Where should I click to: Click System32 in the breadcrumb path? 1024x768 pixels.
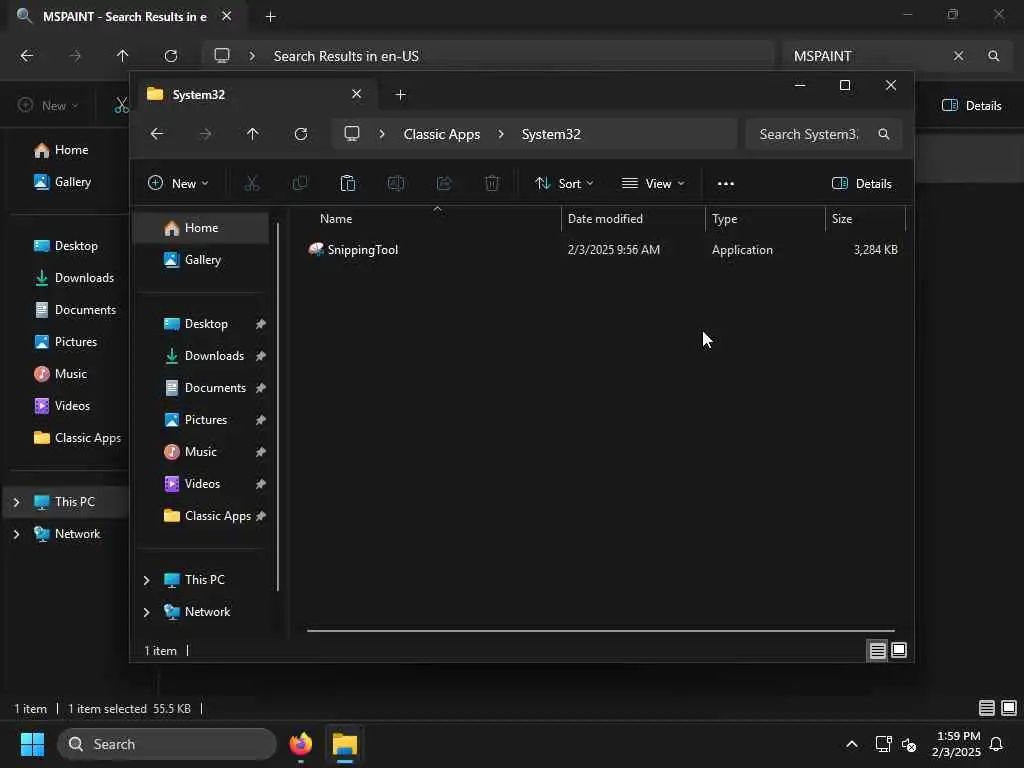click(x=551, y=134)
